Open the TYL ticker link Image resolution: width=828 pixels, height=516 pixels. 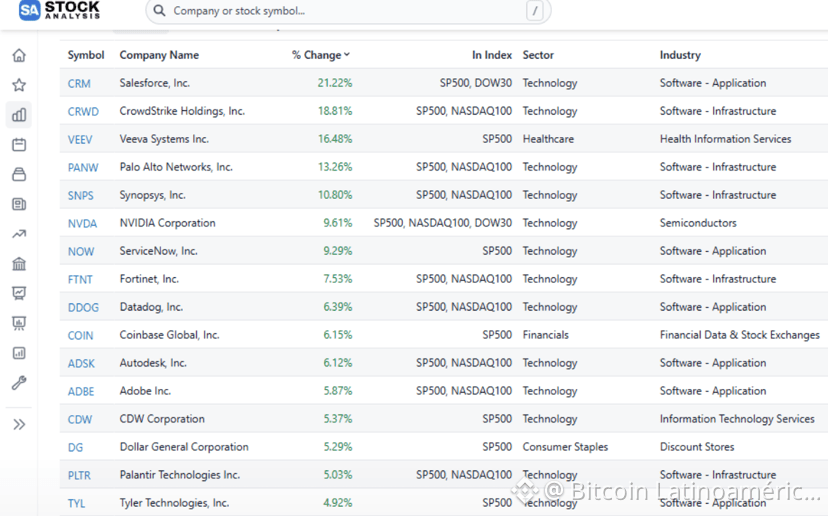coord(76,503)
